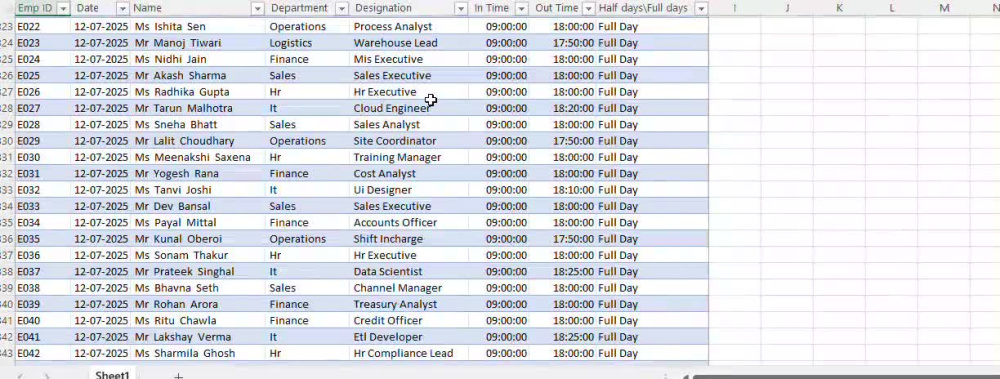Select the Logistics department cell
Image resolution: width=1000 pixels, height=379 pixels.
click(x=307, y=43)
